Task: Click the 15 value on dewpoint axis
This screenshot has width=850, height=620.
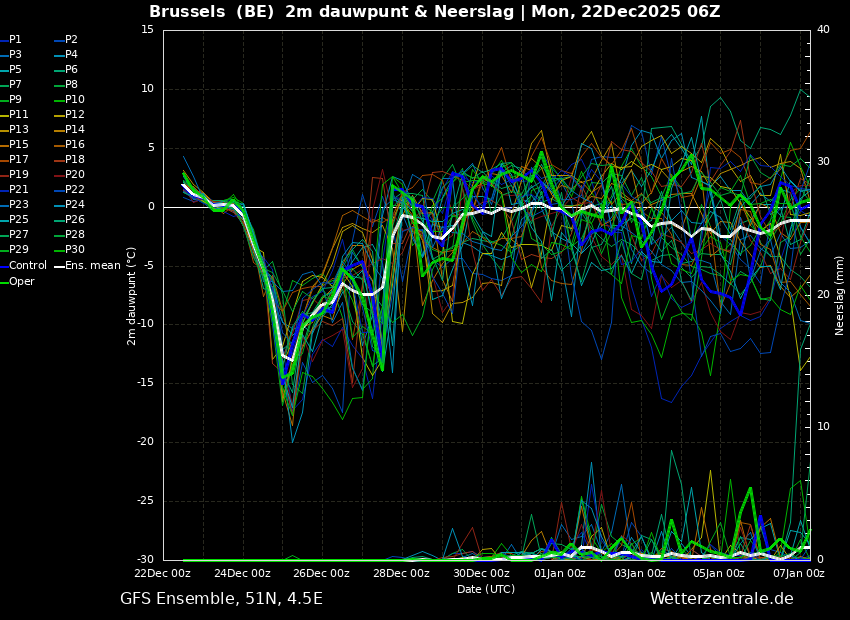Action: pyautogui.click(x=148, y=29)
